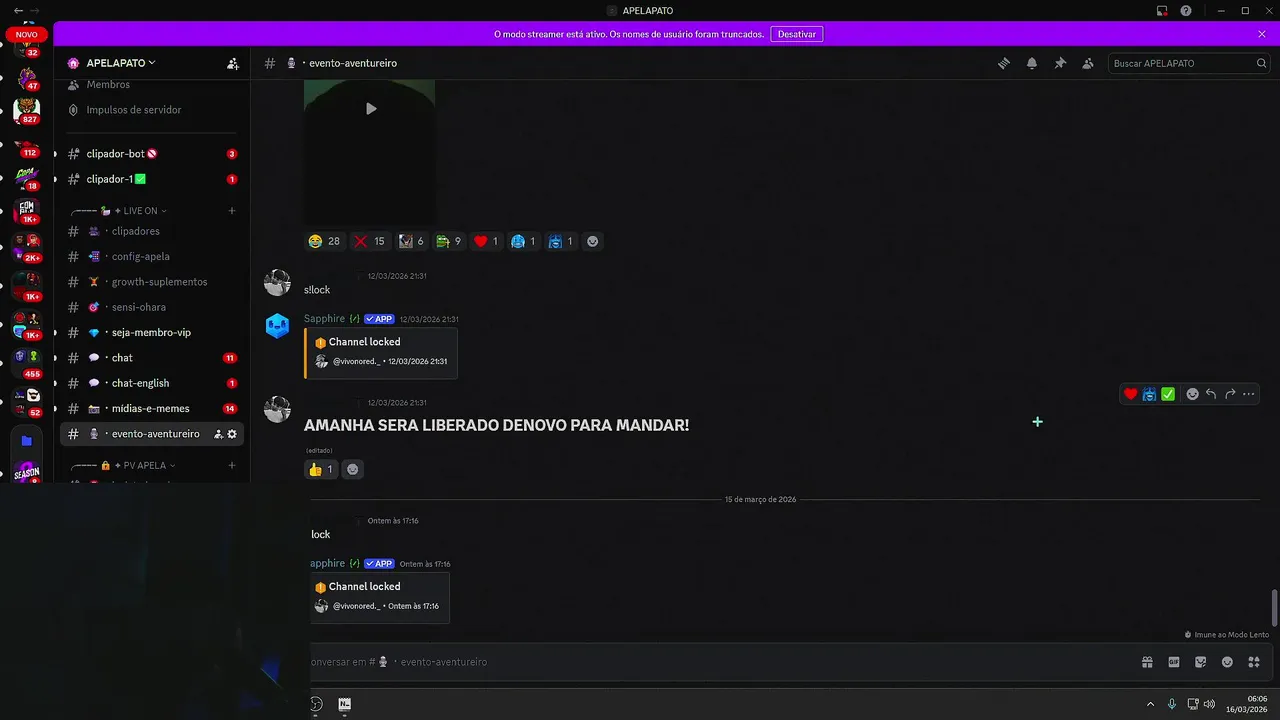Image resolution: width=1280 pixels, height=720 pixels.
Task: Open the GIF picker
Action: point(1174,662)
